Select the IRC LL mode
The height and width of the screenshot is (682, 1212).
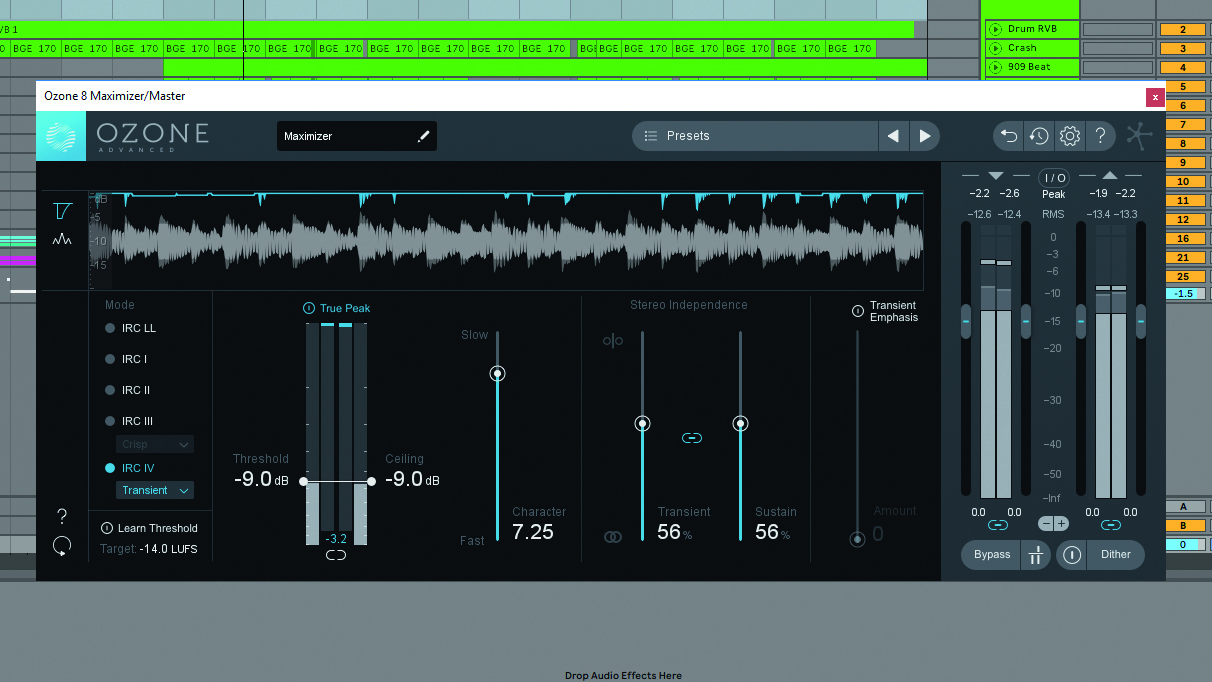coord(131,328)
